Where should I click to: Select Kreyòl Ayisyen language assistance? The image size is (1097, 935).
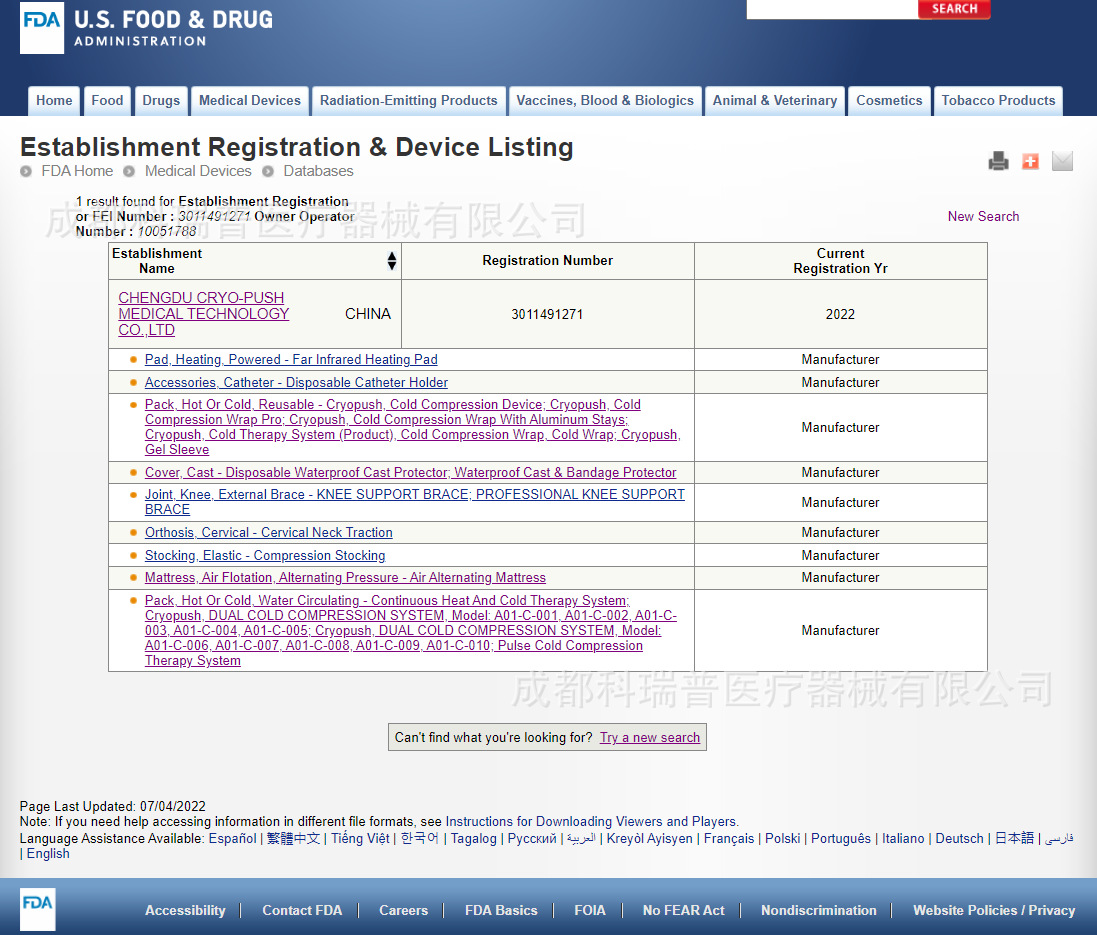[x=649, y=838]
